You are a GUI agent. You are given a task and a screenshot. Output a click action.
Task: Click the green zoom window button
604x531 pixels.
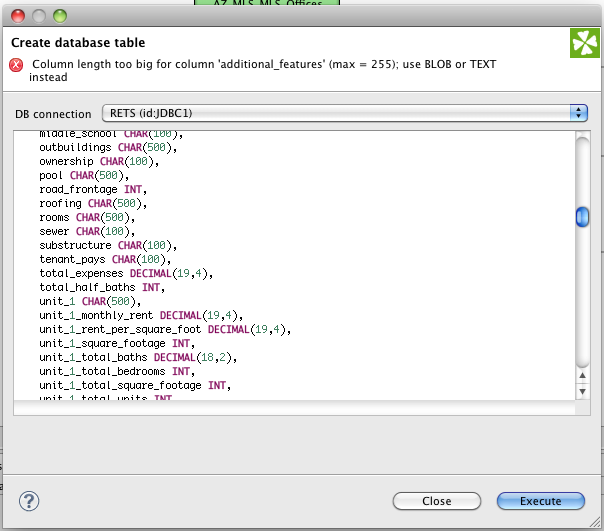point(60,16)
